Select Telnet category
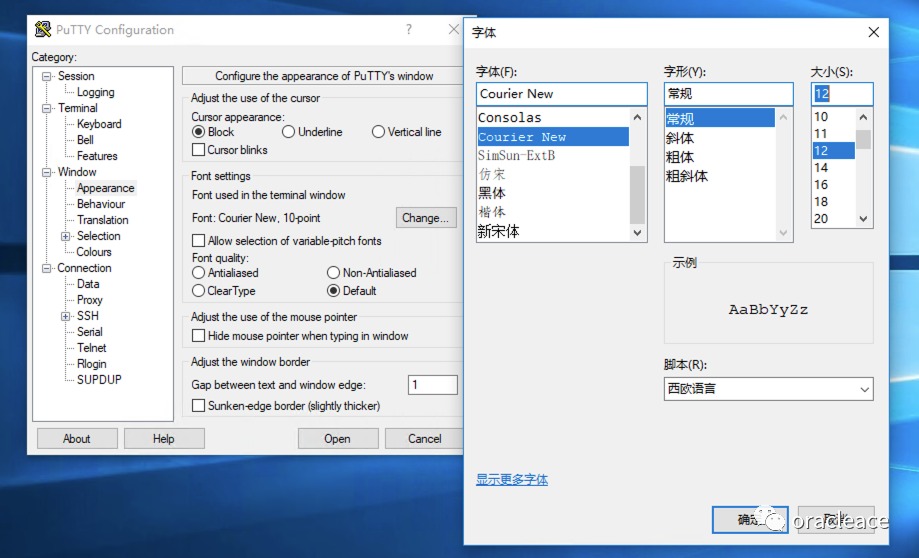 tap(91, 348)
